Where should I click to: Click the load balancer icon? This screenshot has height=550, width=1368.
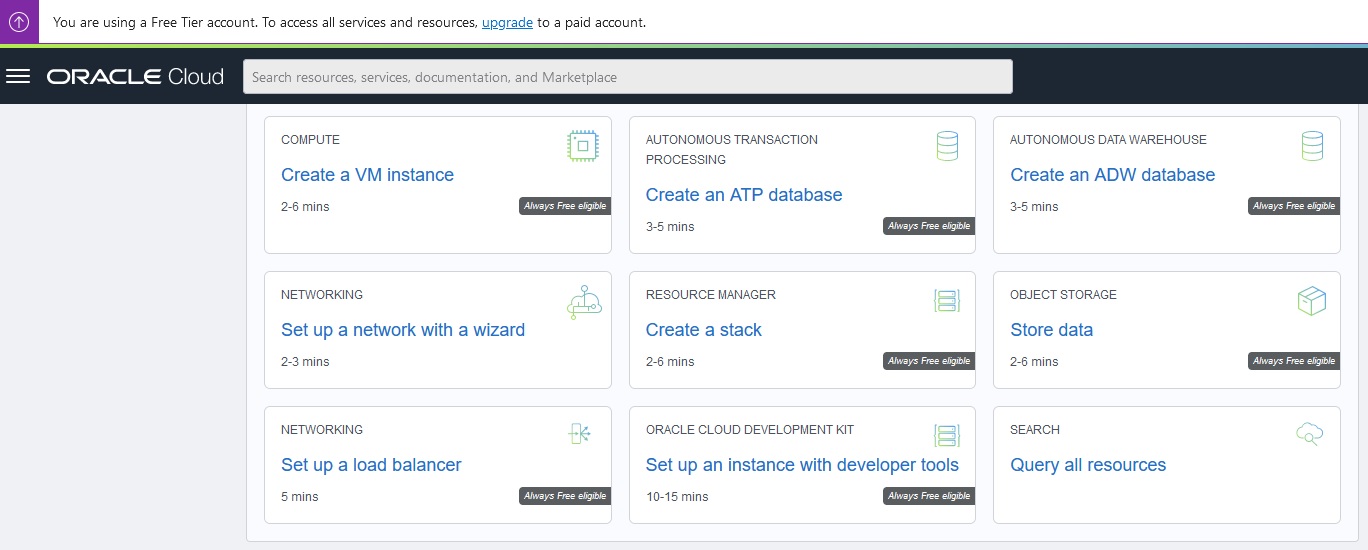581,435
